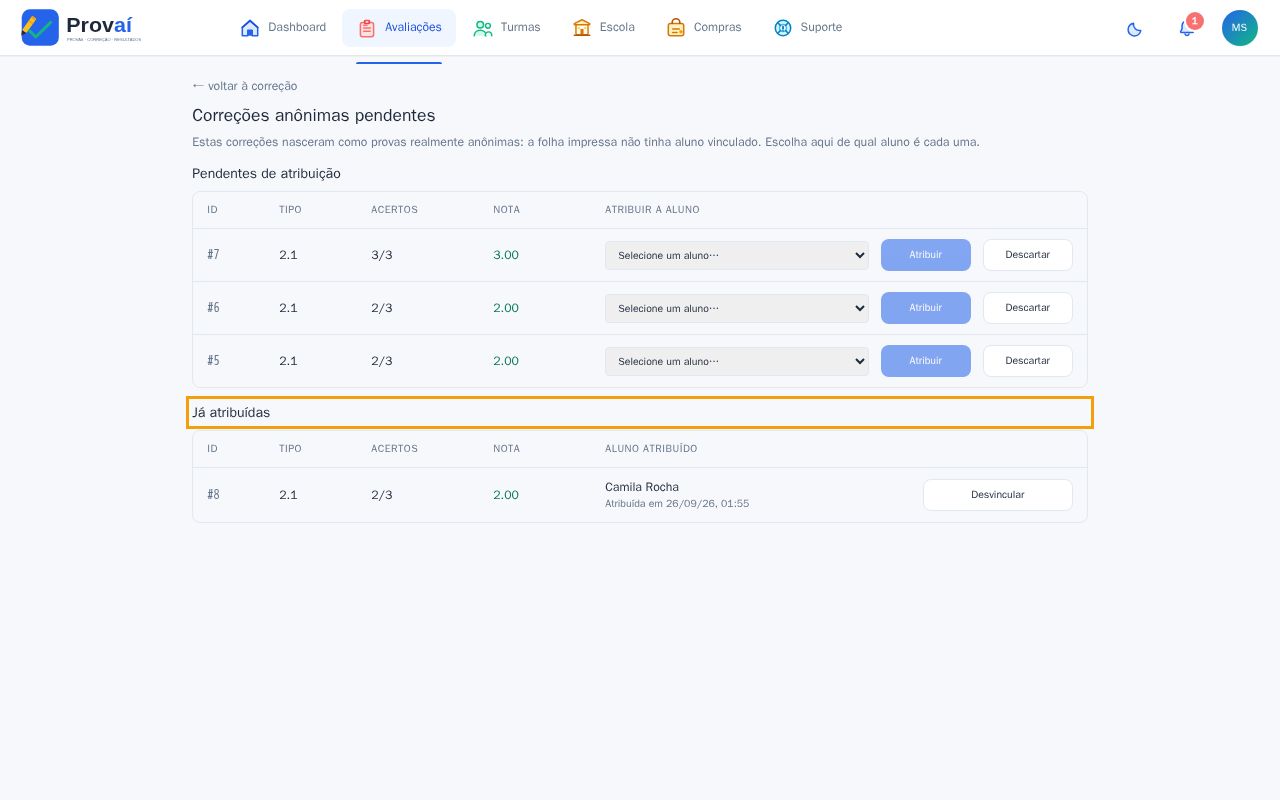Open Compras shopping bag icon
The width and height of the screenshot is (1280, 800).
pos(676,28)
